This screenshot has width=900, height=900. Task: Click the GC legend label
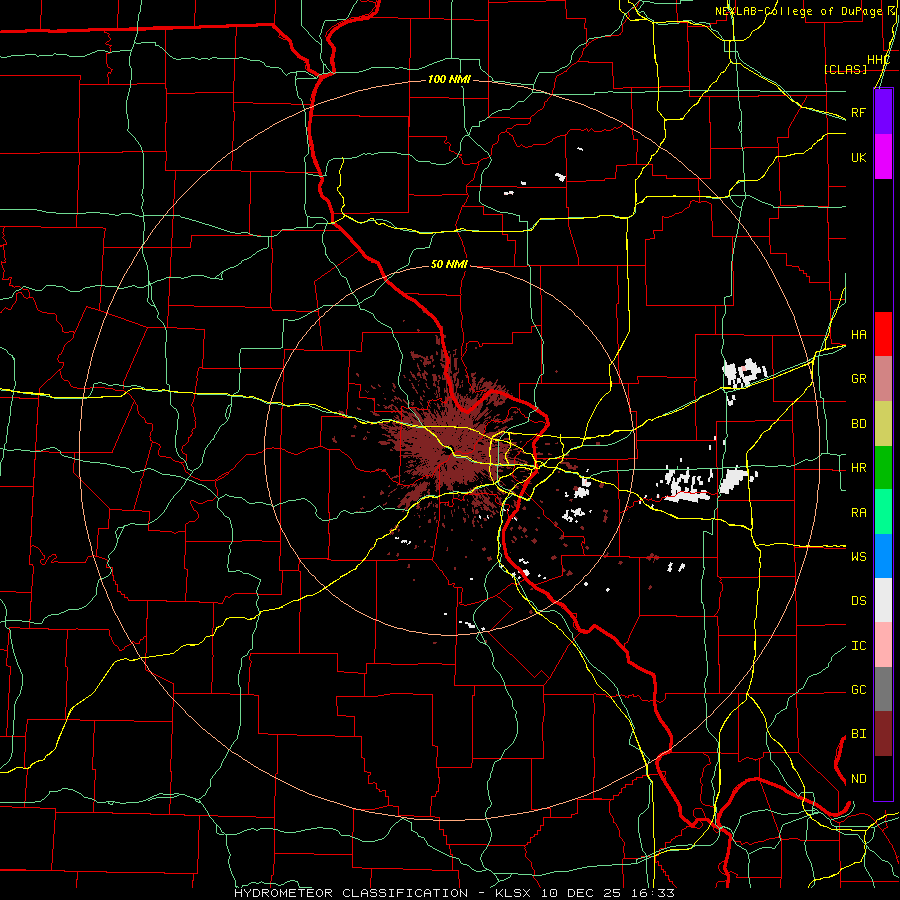858,689
